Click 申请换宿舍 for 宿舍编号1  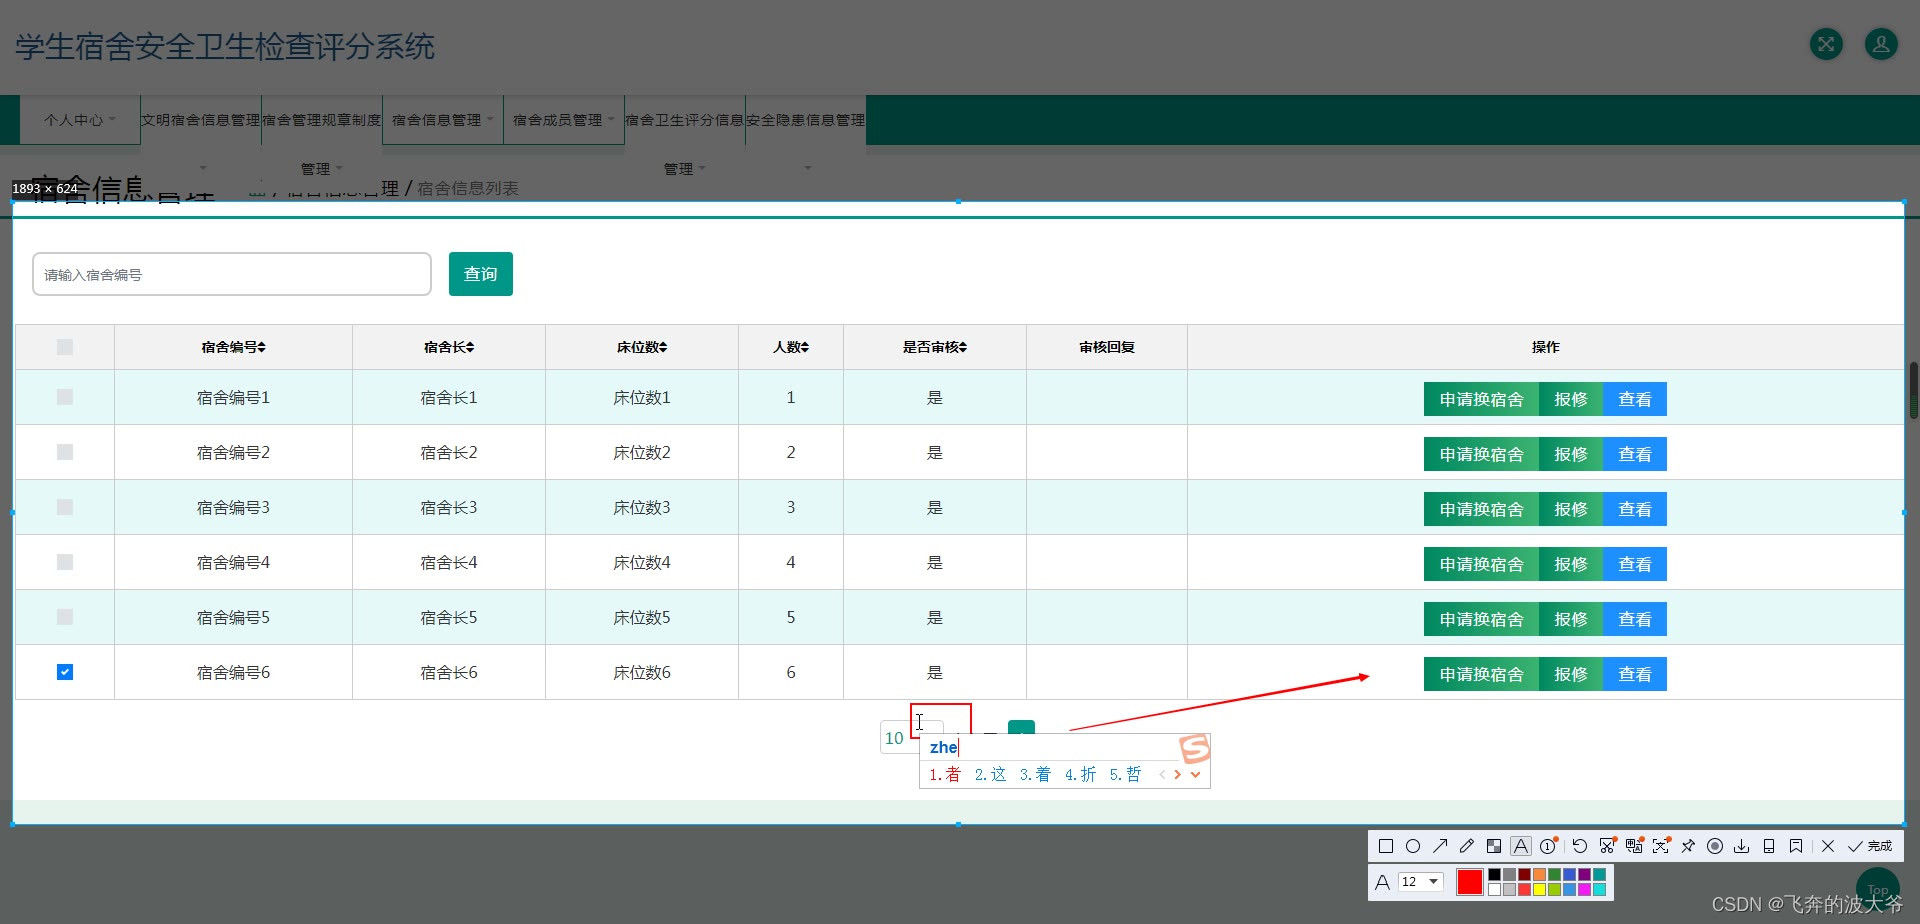click(1481, 399)
